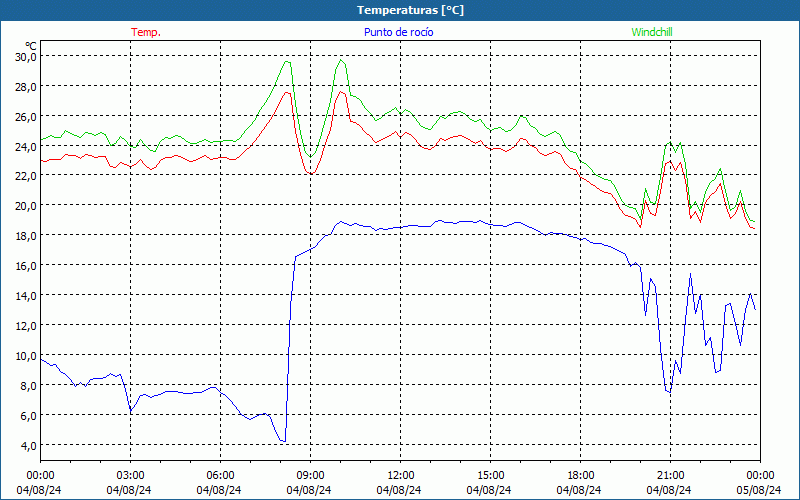800x500 pixels.
Task: Select the blue "Punto de rocío" legend label
Action: [x=398, y=32]
